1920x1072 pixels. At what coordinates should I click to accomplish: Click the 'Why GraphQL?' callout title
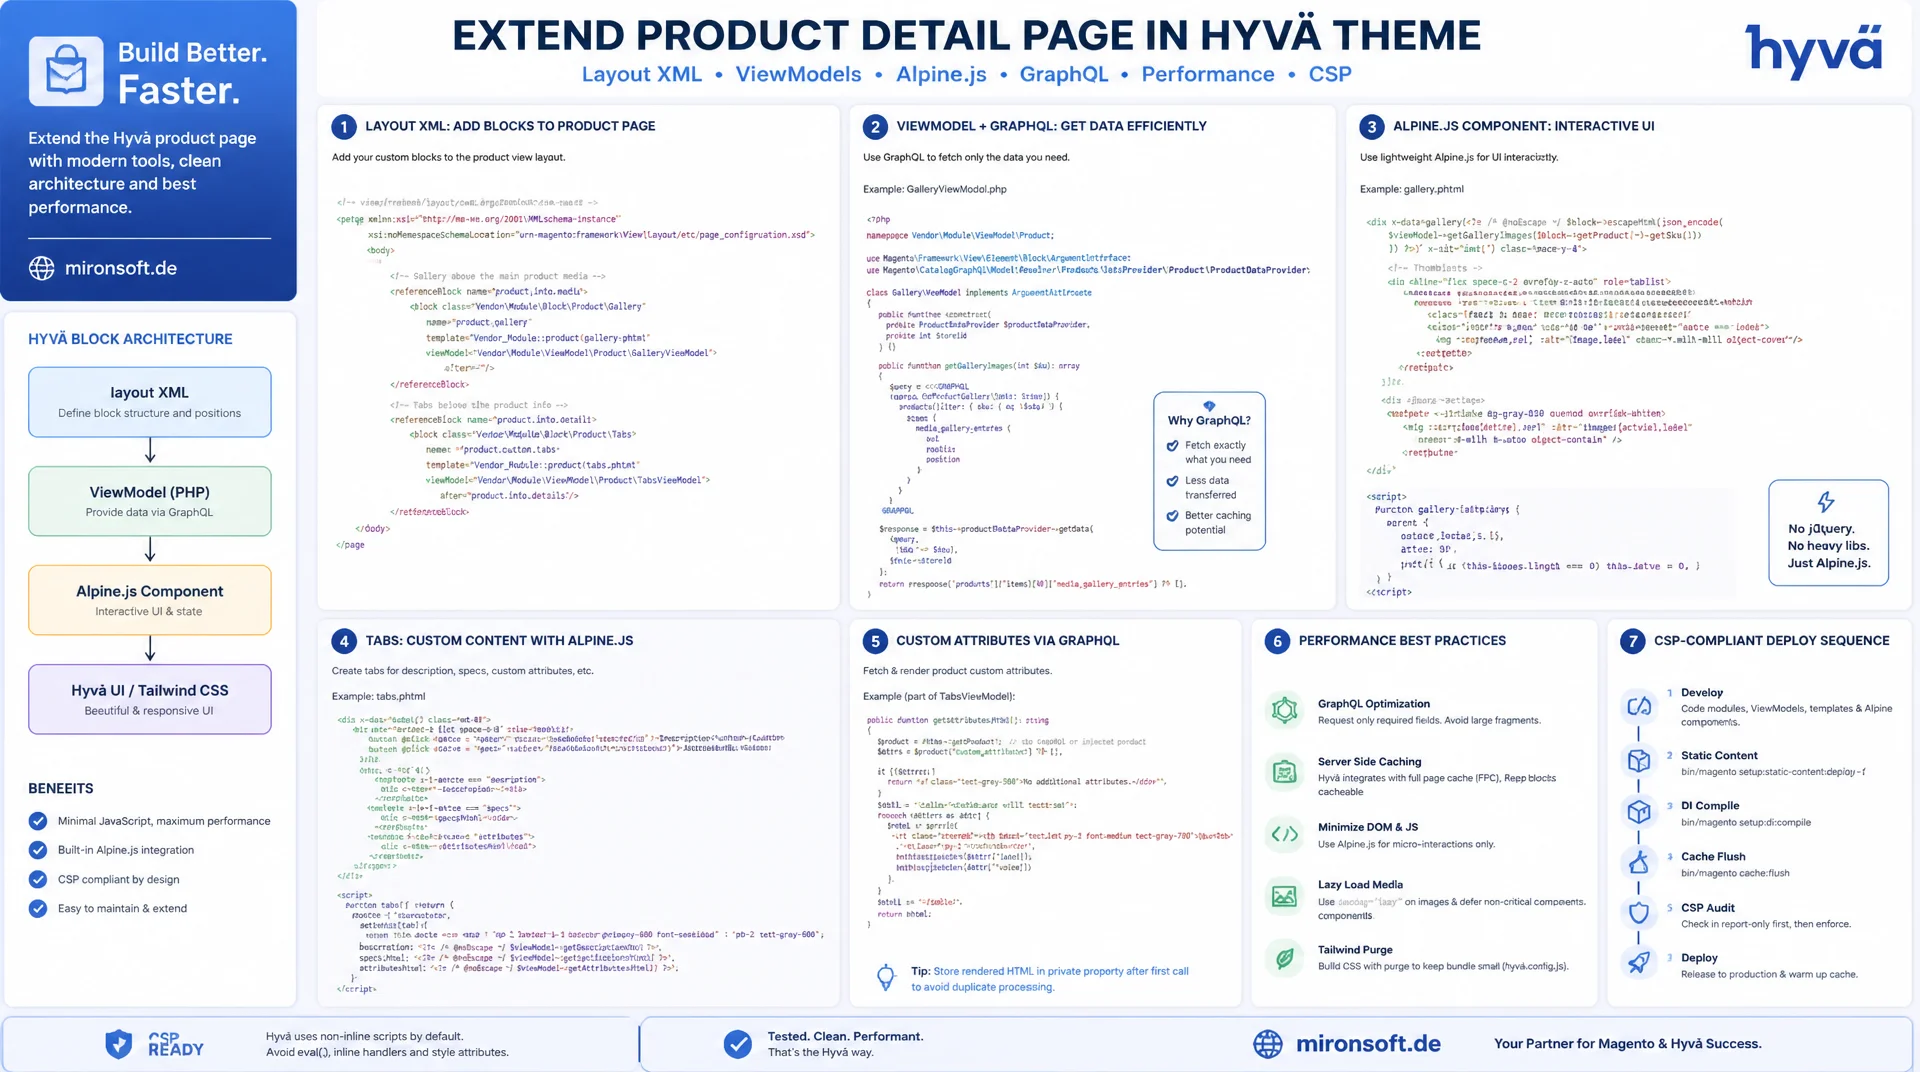point(1209,421)
